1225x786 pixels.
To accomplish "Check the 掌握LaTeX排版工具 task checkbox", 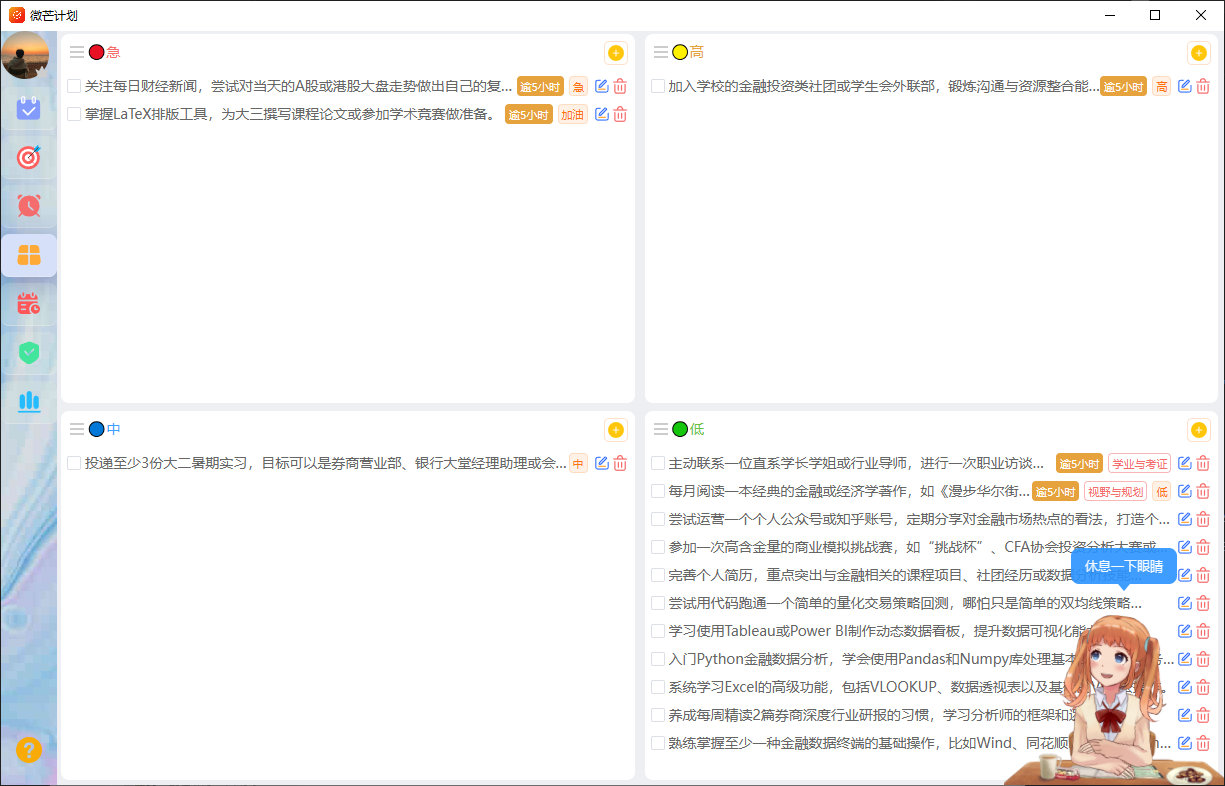I will point(74,114).
